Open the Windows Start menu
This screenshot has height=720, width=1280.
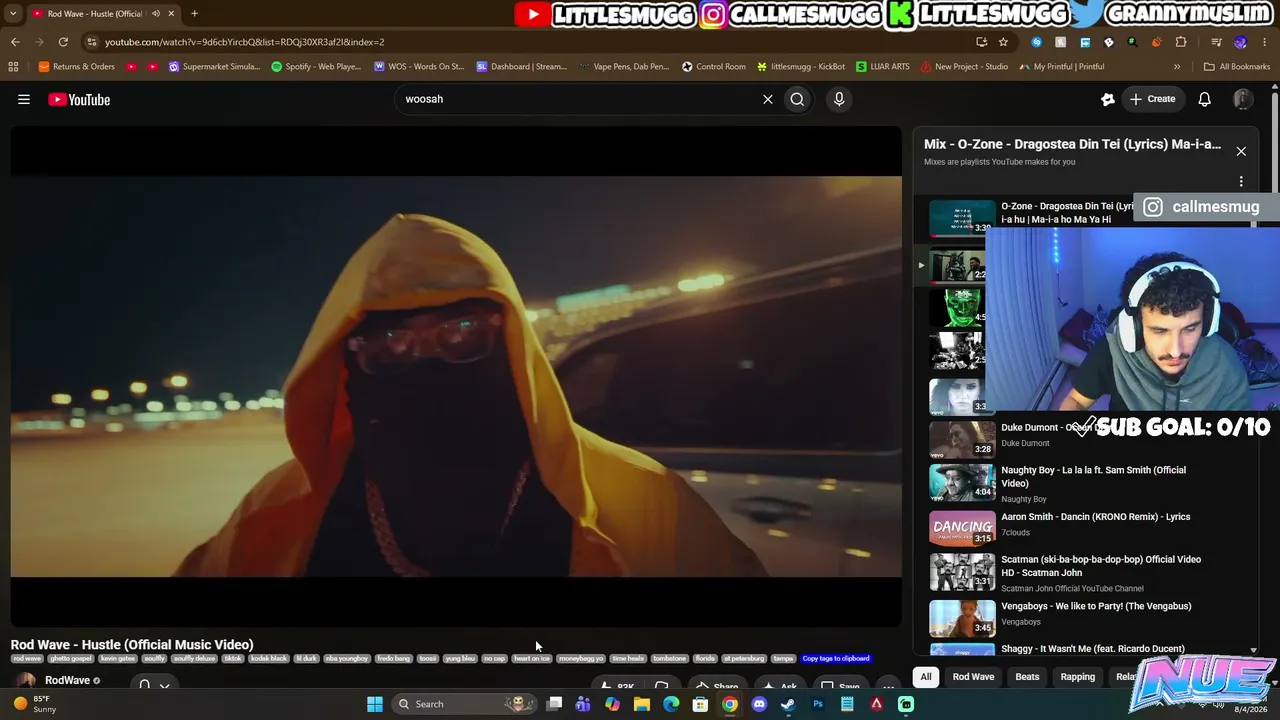pyautogui.click(x=375, y=704)
